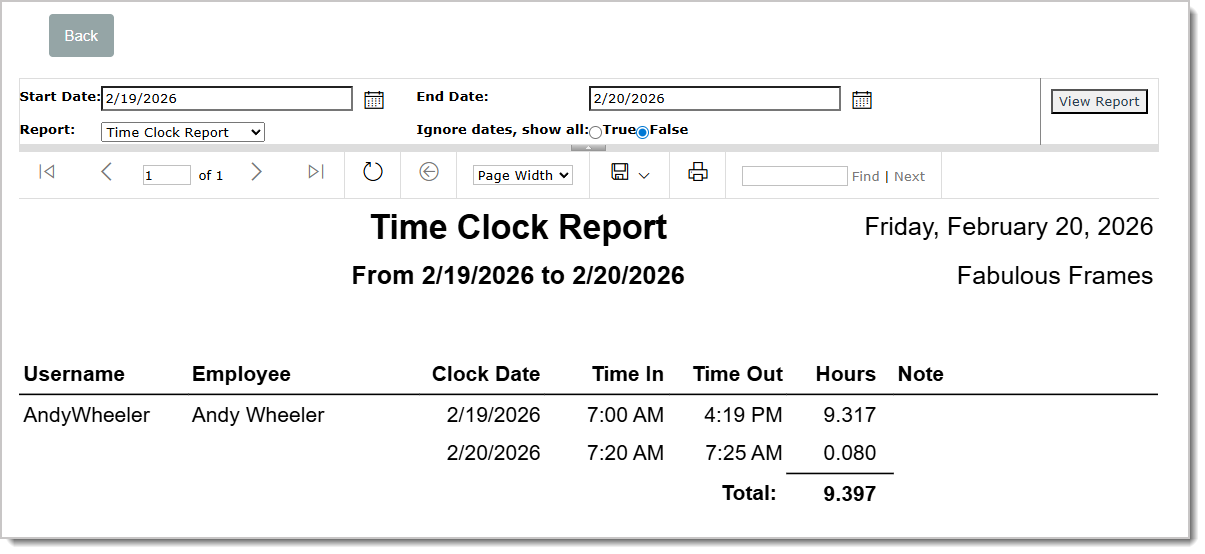Open the Page Width zoom dropdown
Screen dimensions: 1205x554
(523, 175)
